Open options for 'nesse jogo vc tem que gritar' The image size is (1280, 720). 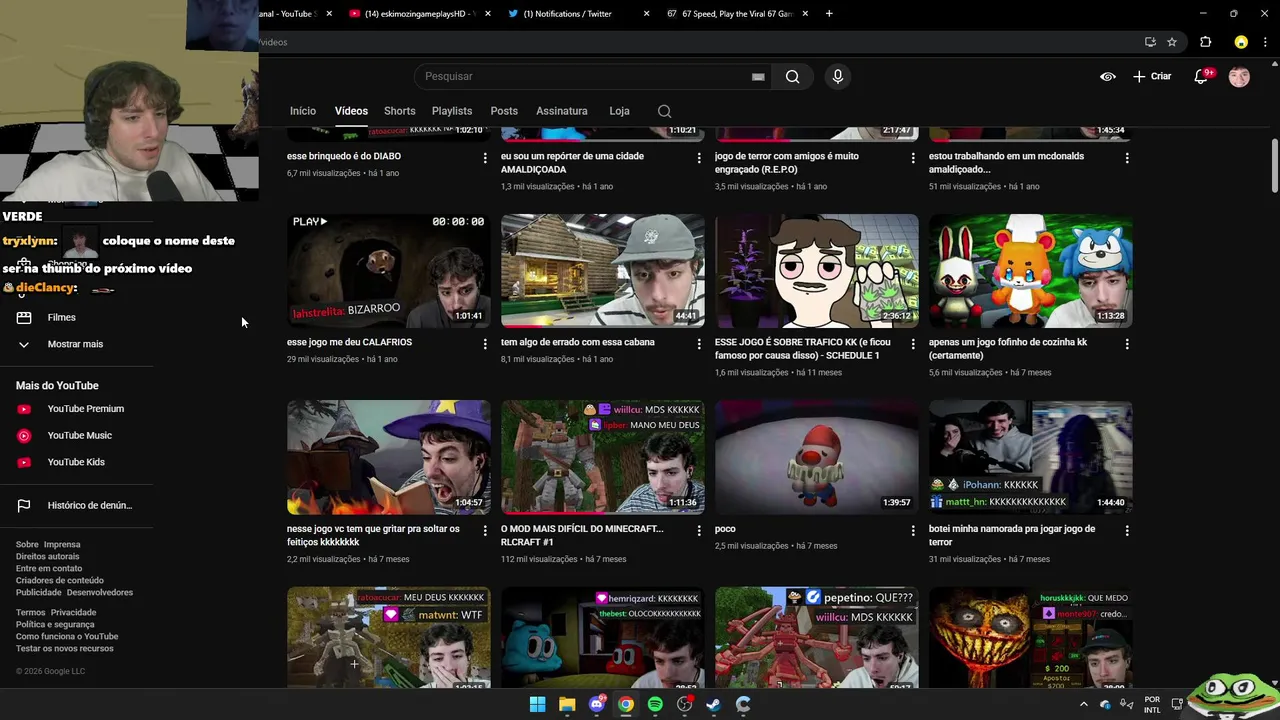click(x=485, y=531)
